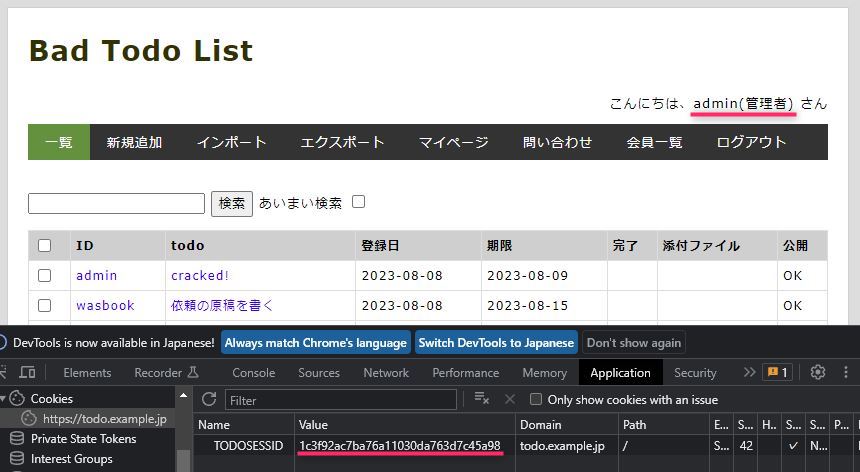Select the TODOSESSID cookie name cell

click(248, 446)
